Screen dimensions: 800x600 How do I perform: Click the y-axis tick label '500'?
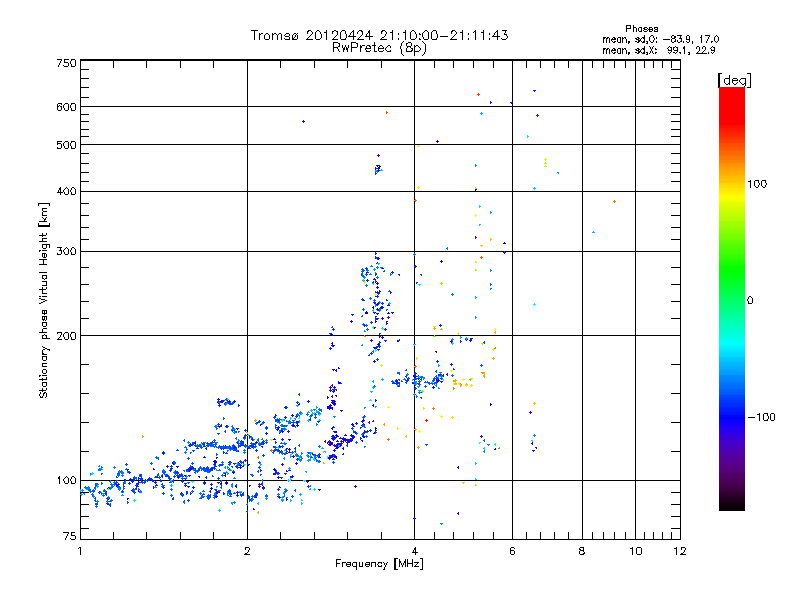66,145
